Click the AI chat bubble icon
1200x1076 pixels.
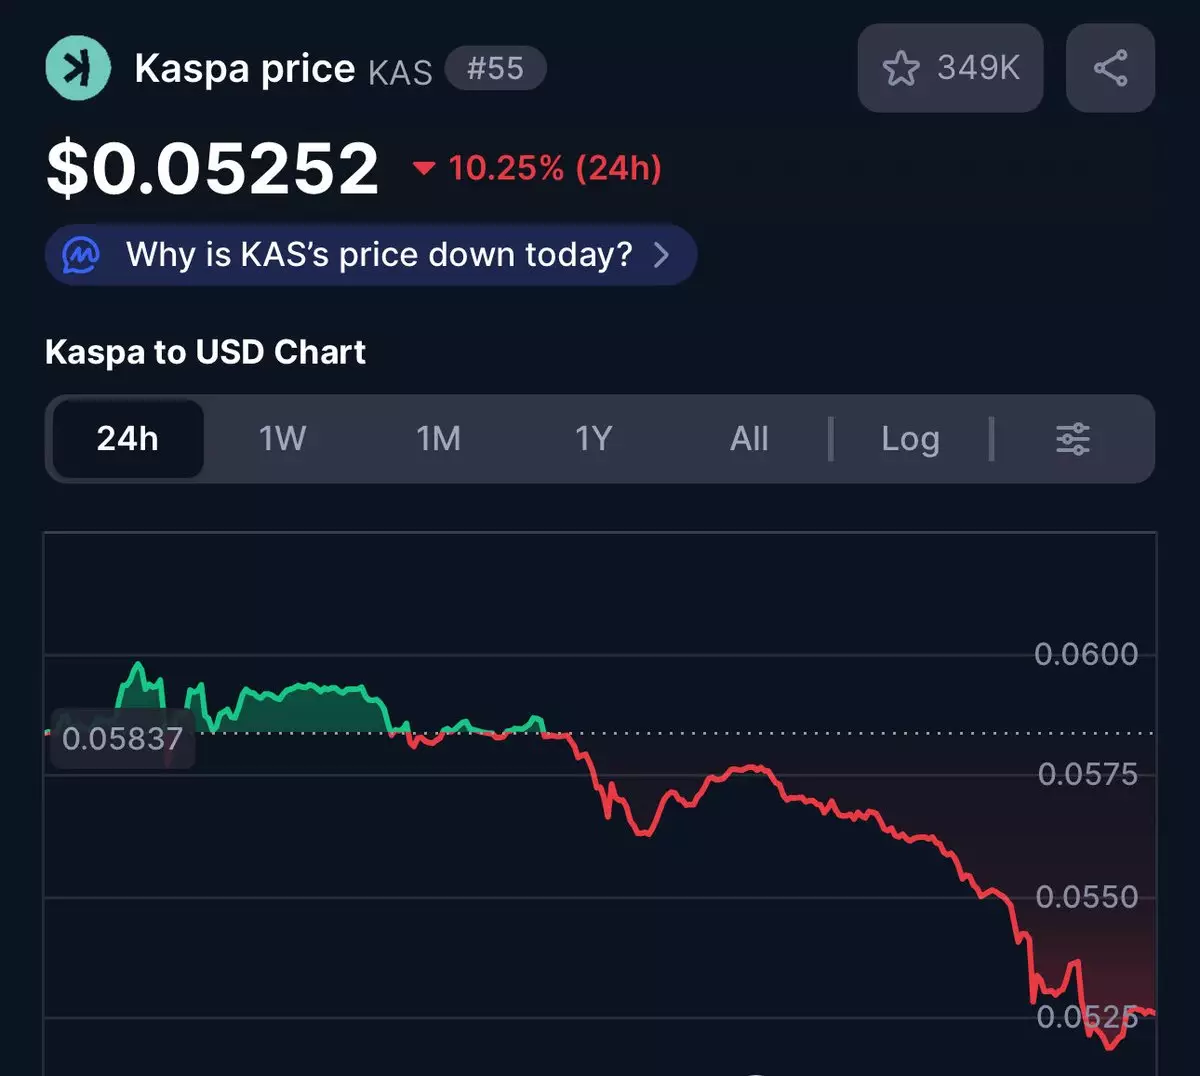coord(81,255)
